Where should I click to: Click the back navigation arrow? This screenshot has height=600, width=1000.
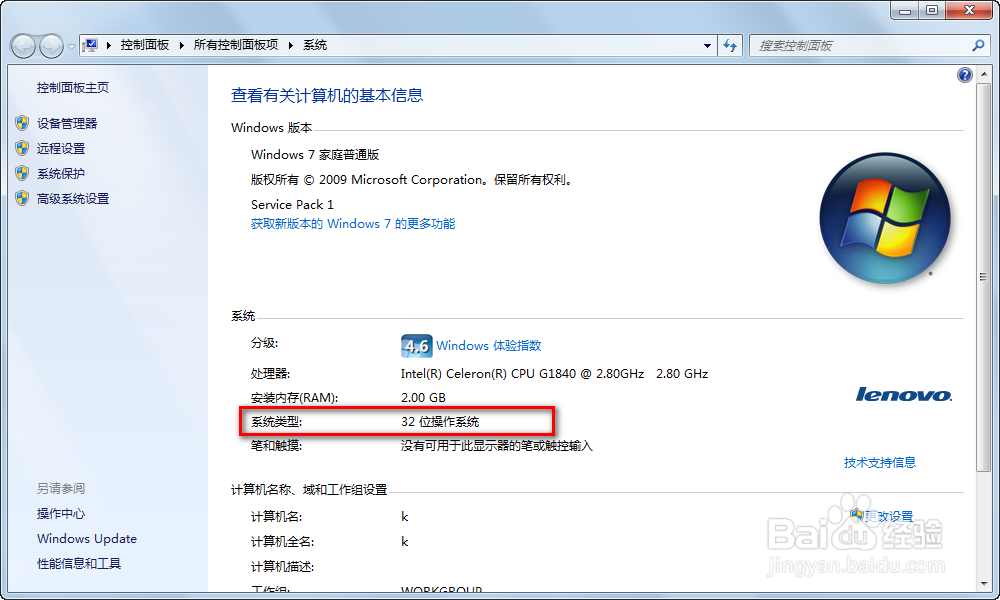point(22,45)
